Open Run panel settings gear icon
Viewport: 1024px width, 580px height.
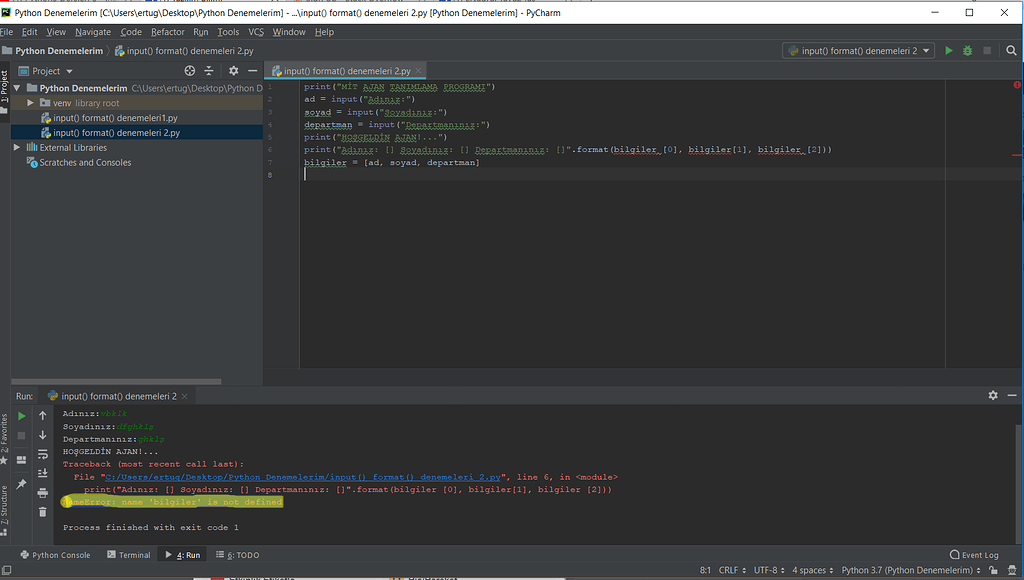(992, 396)
